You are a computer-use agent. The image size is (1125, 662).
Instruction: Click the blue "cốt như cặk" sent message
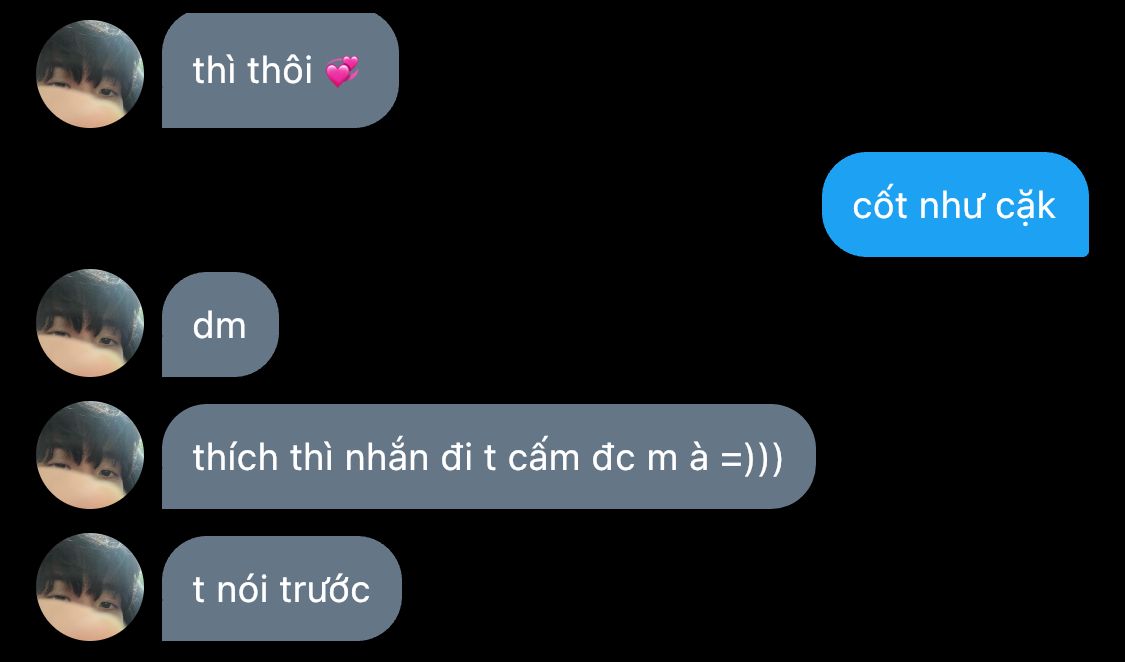[x=955, y=204]
